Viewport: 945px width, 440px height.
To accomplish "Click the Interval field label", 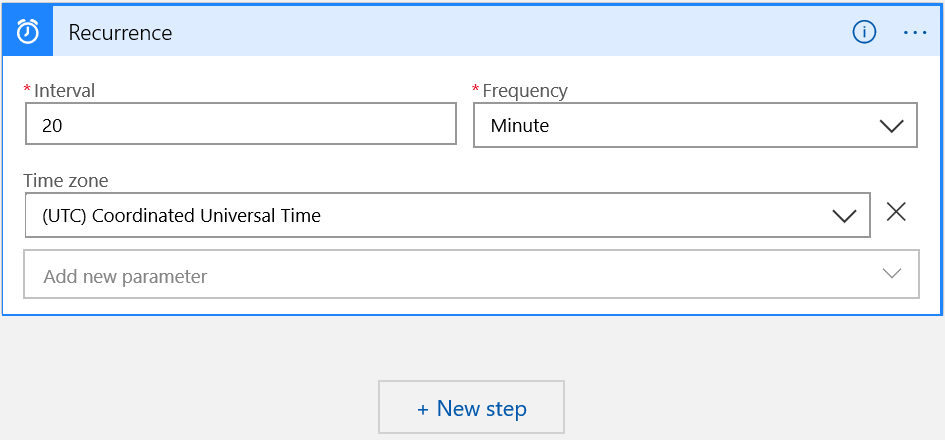I will click(64, 91).
